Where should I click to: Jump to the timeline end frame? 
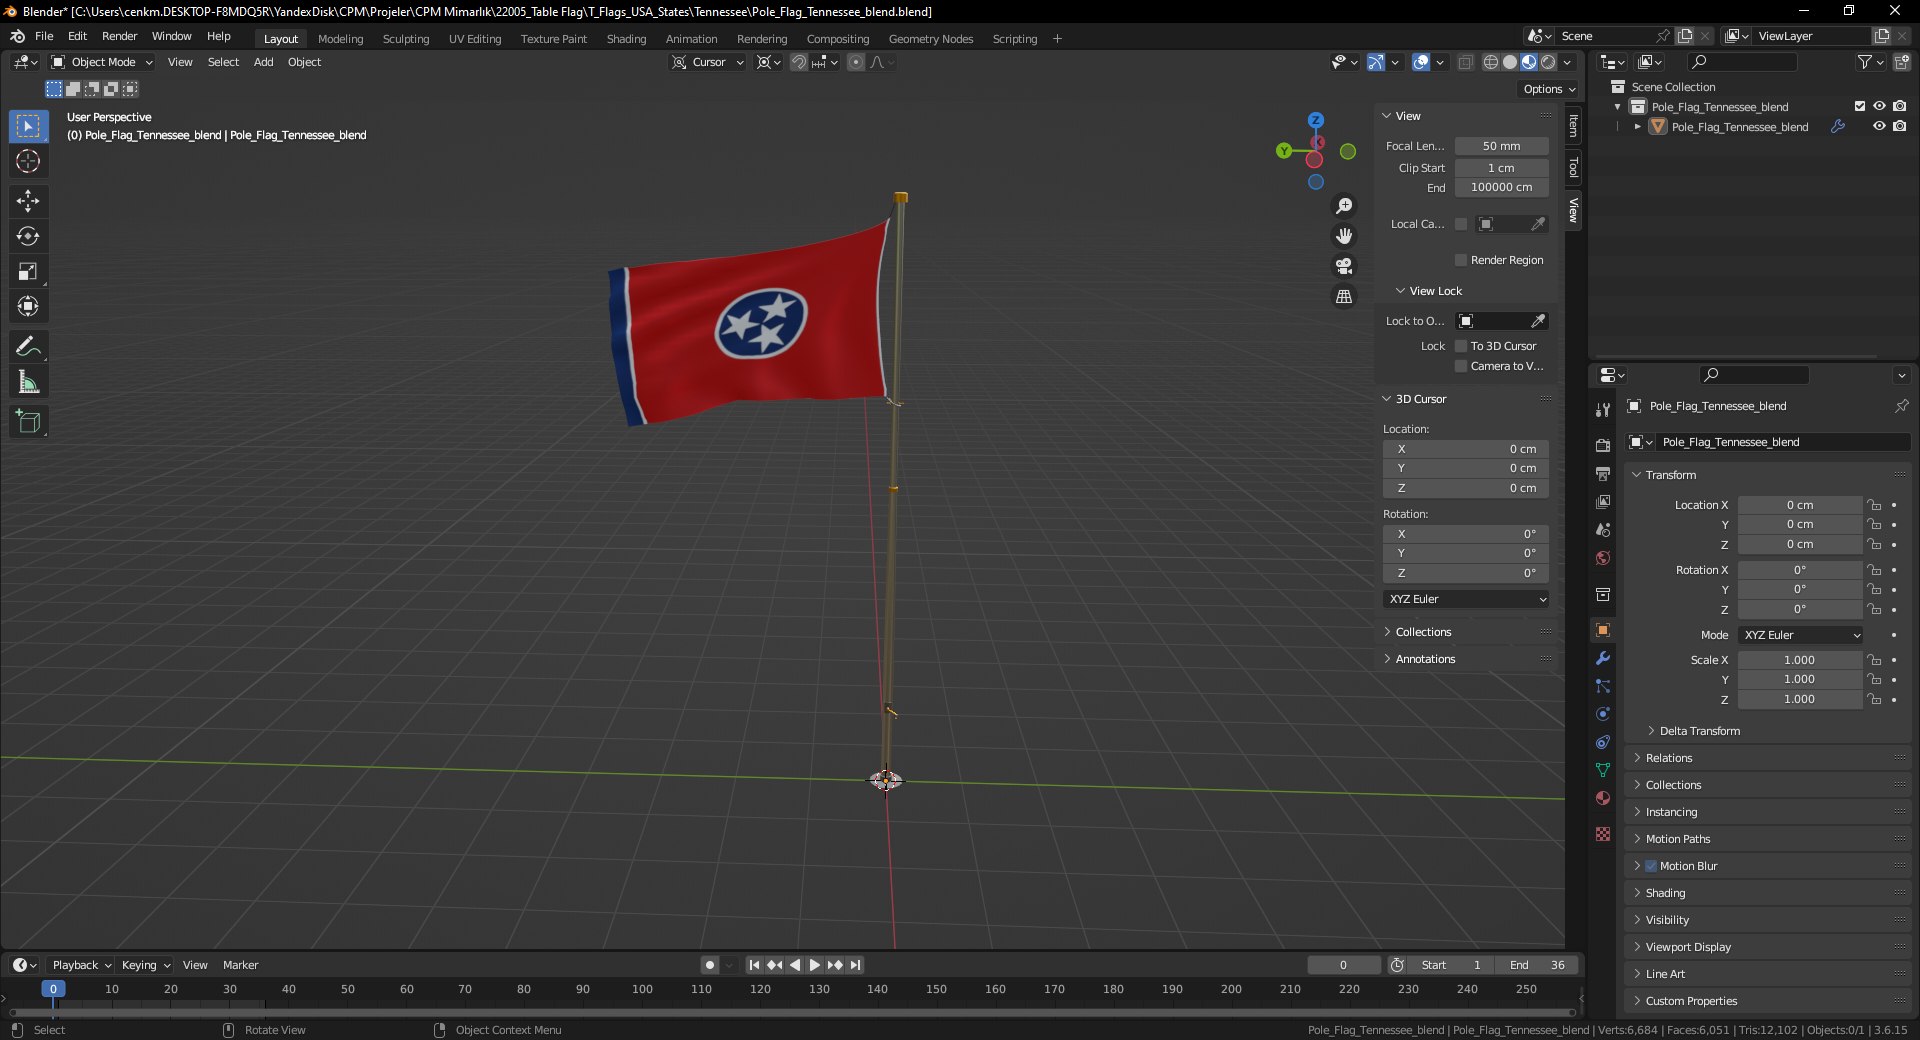pyautogui.click(x=855, y=965)
